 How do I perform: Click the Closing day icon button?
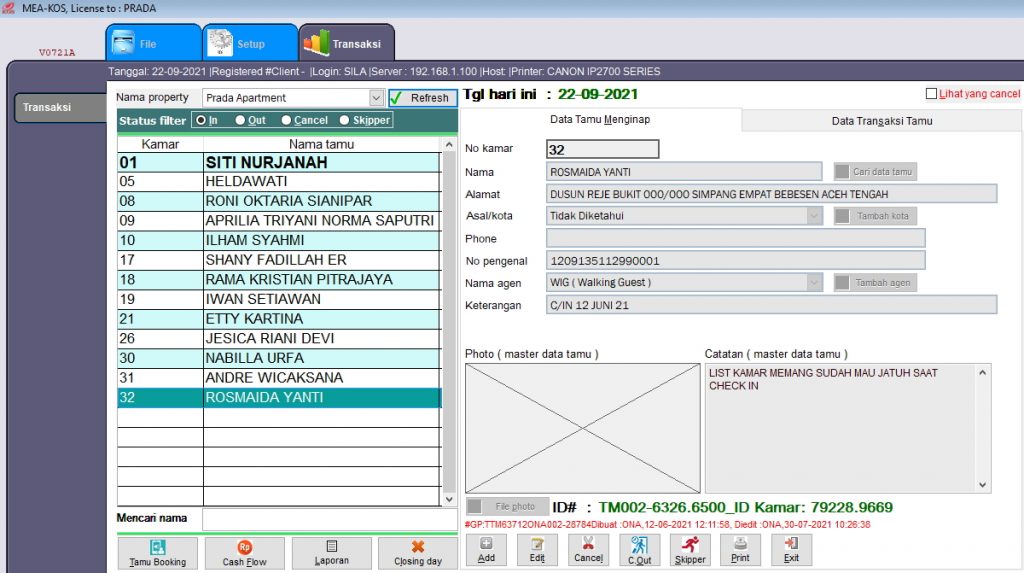[x=417, y=553]
